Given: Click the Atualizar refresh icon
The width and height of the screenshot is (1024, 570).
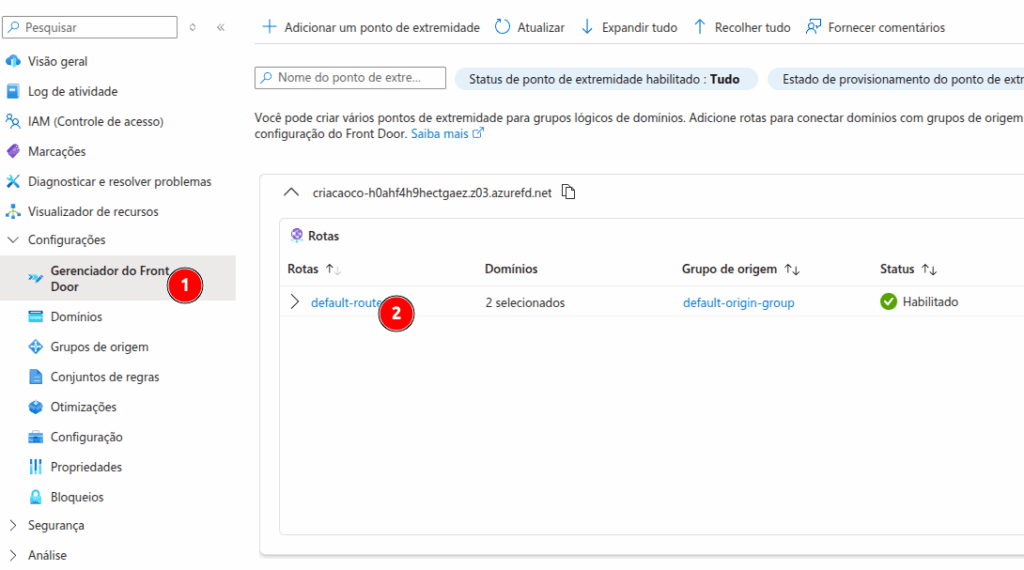Looking at the screenshot, I should (503, 27).
